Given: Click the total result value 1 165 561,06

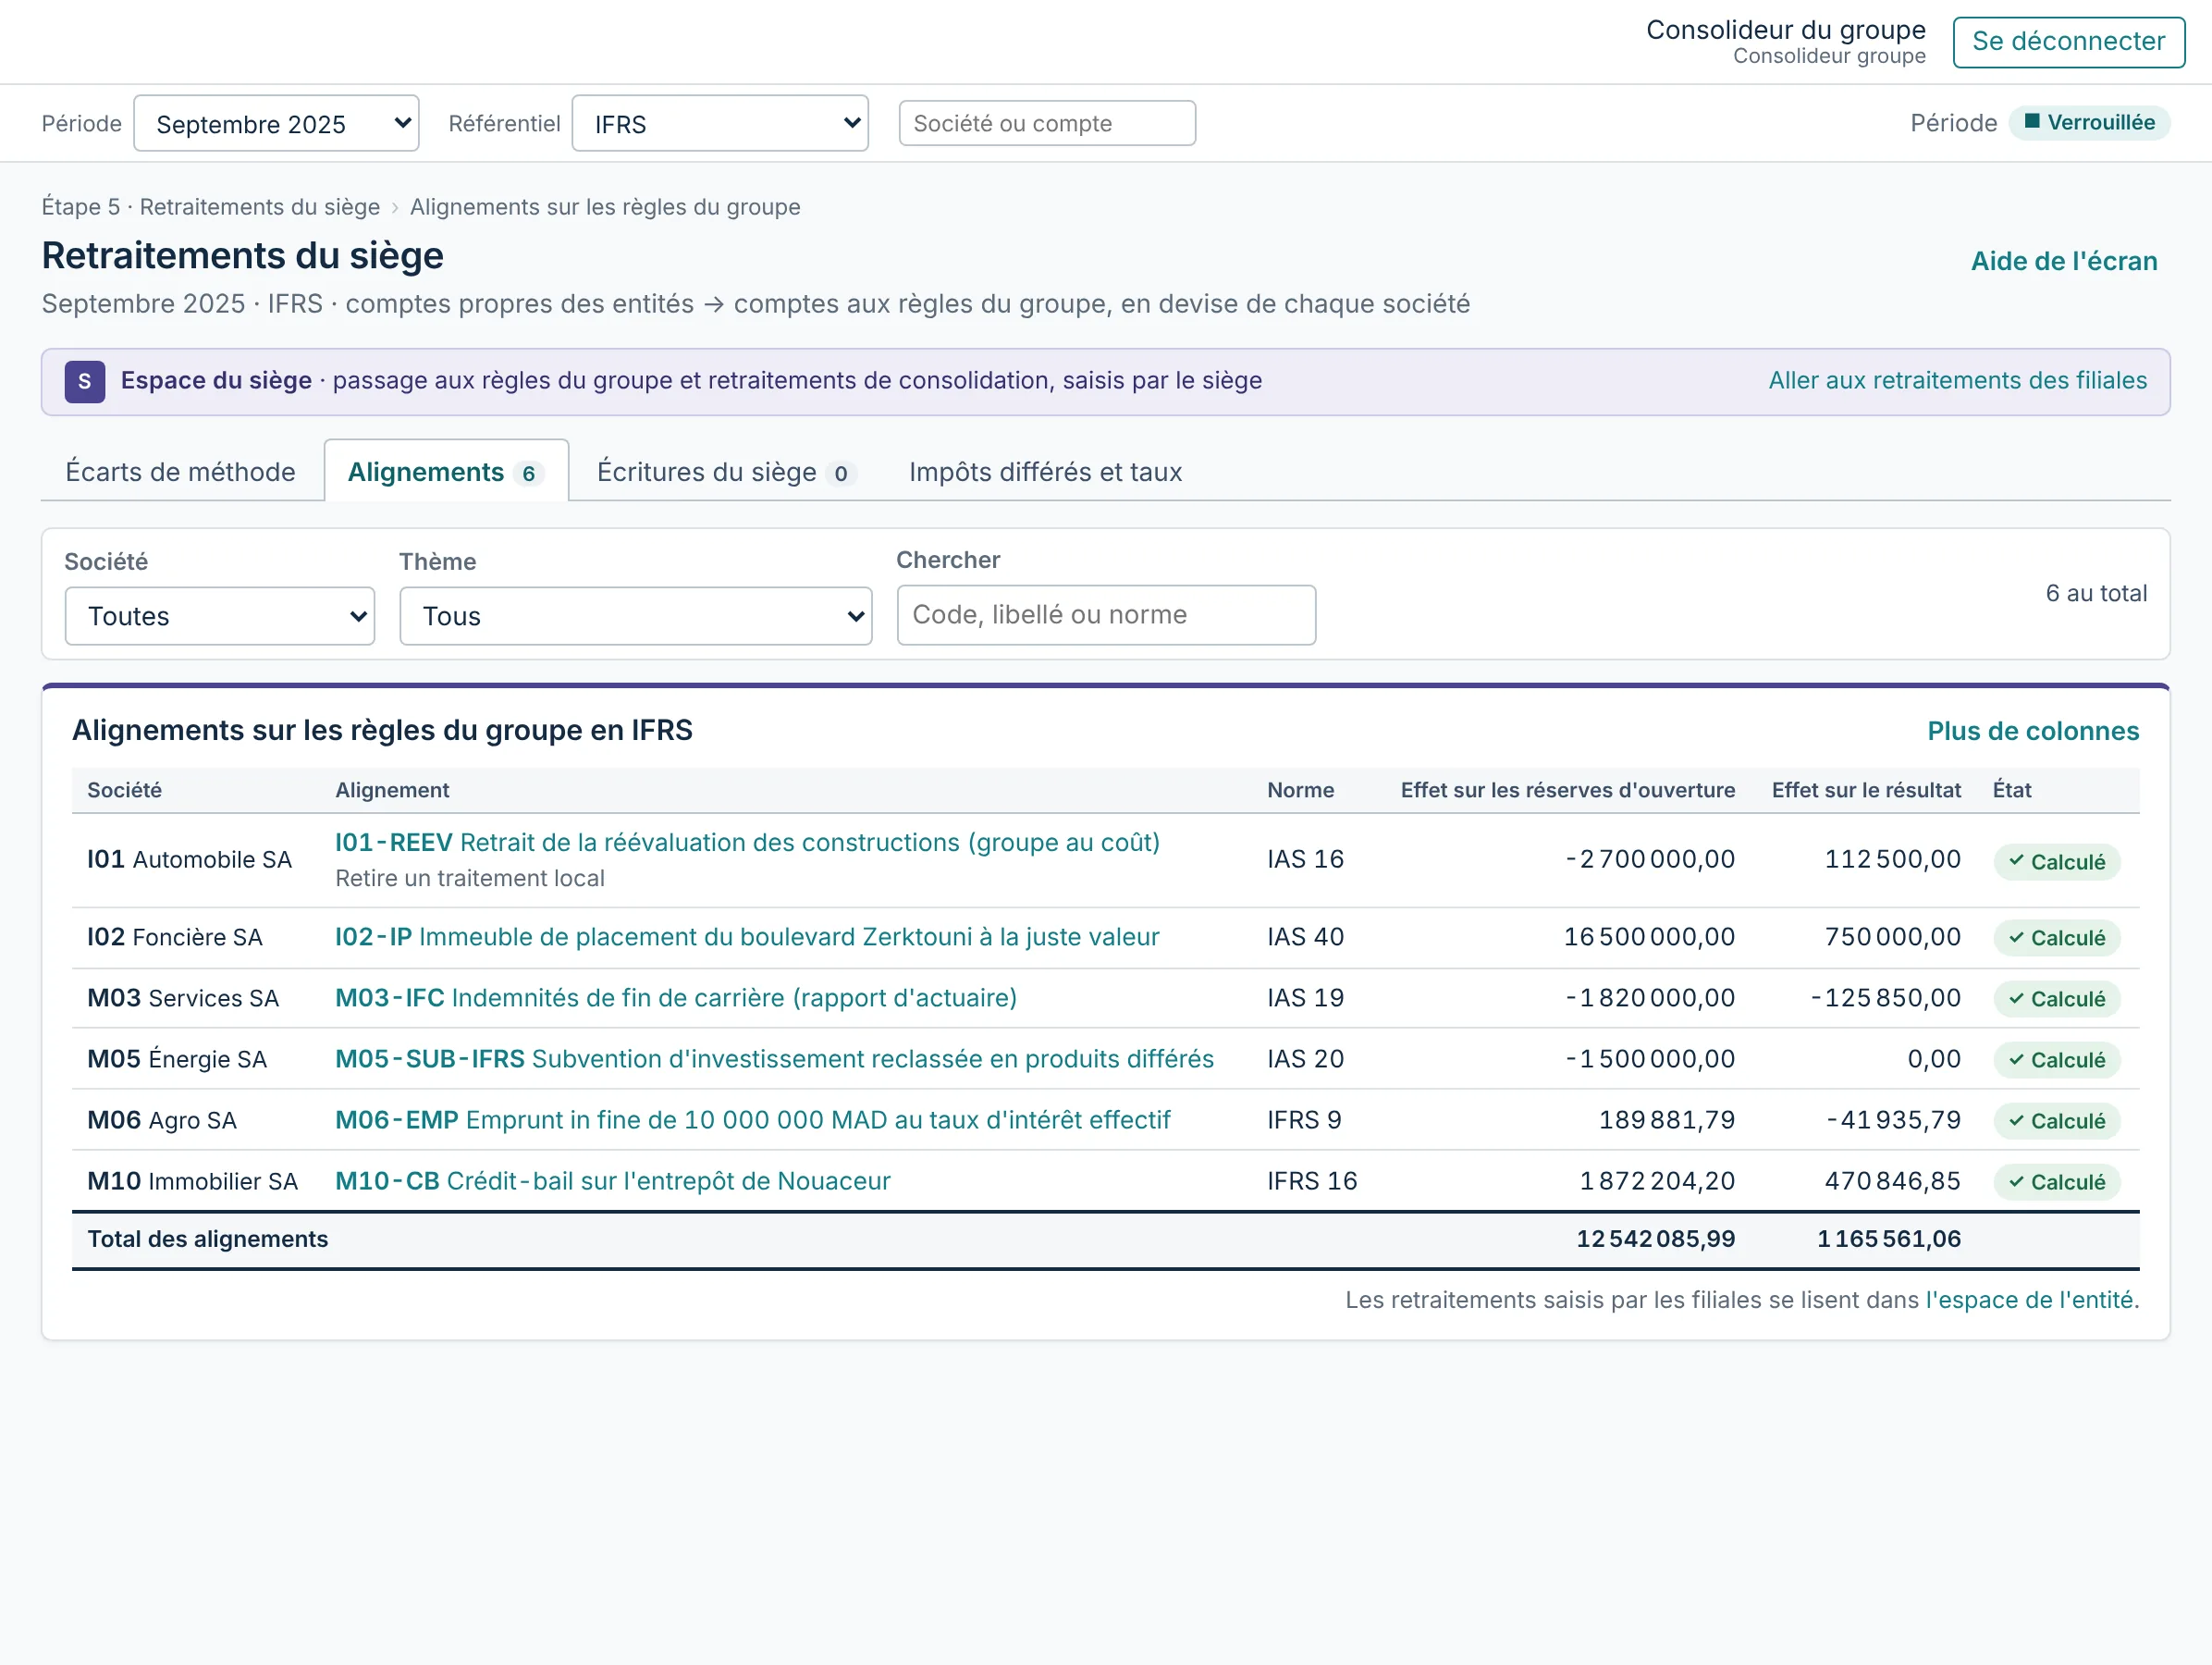Looking at the screenshot, I should (x=1888, y=1239).
